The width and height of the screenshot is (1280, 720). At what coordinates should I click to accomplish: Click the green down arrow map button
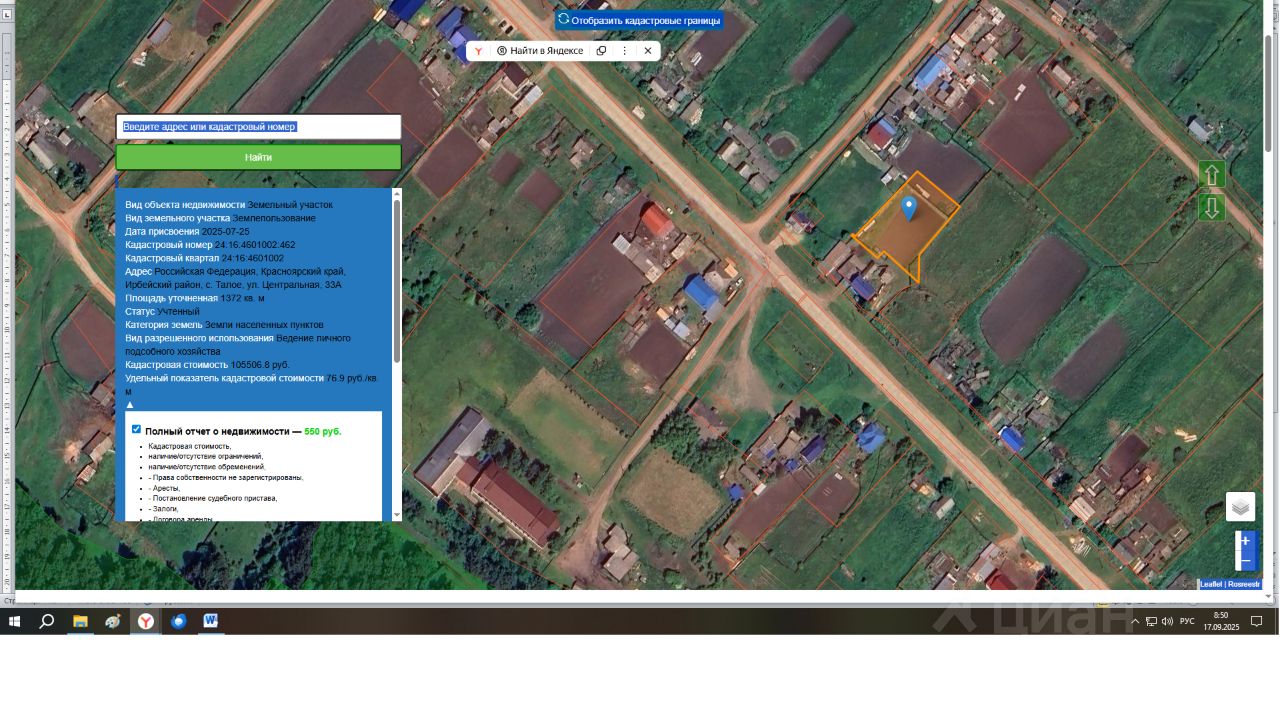pos(1212,208)
